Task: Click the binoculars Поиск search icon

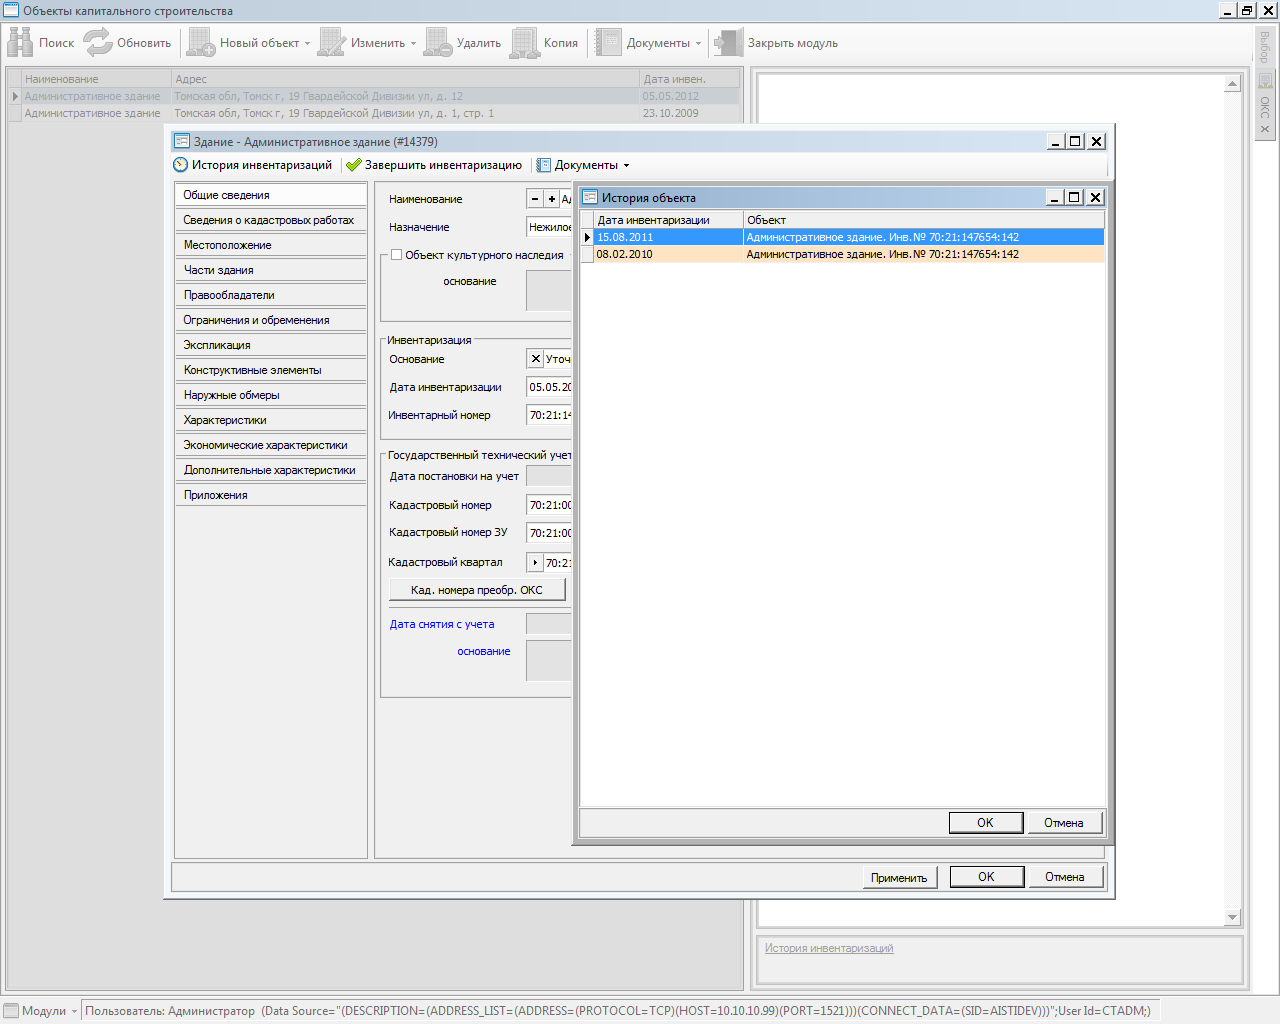Action: 20,42
